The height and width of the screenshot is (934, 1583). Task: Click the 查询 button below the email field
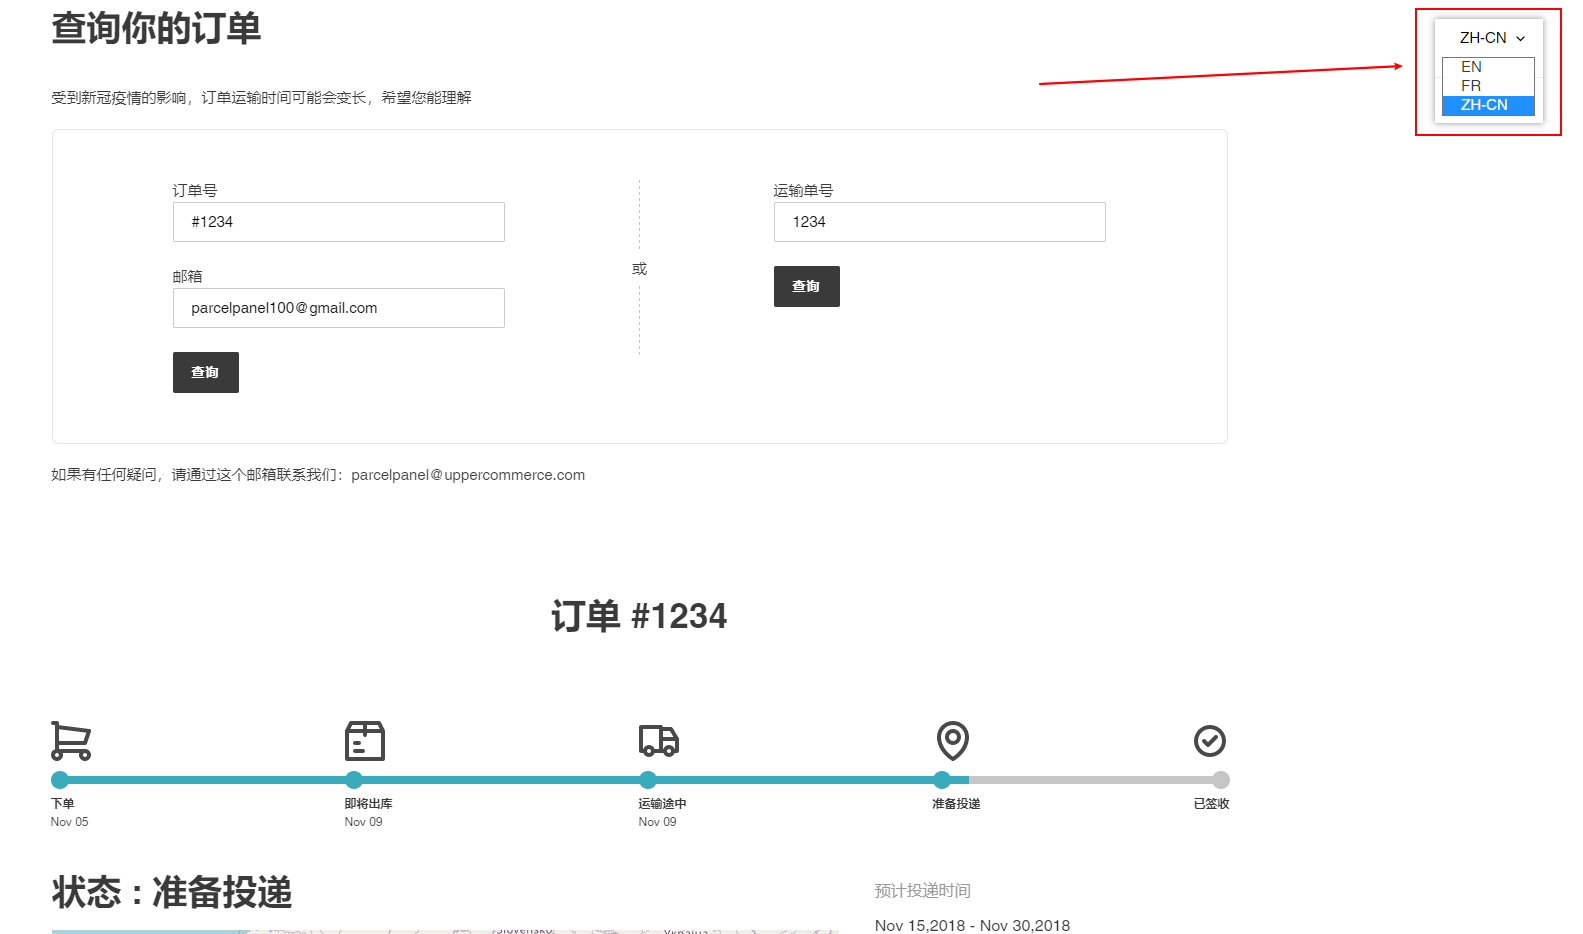click(206, 373)
